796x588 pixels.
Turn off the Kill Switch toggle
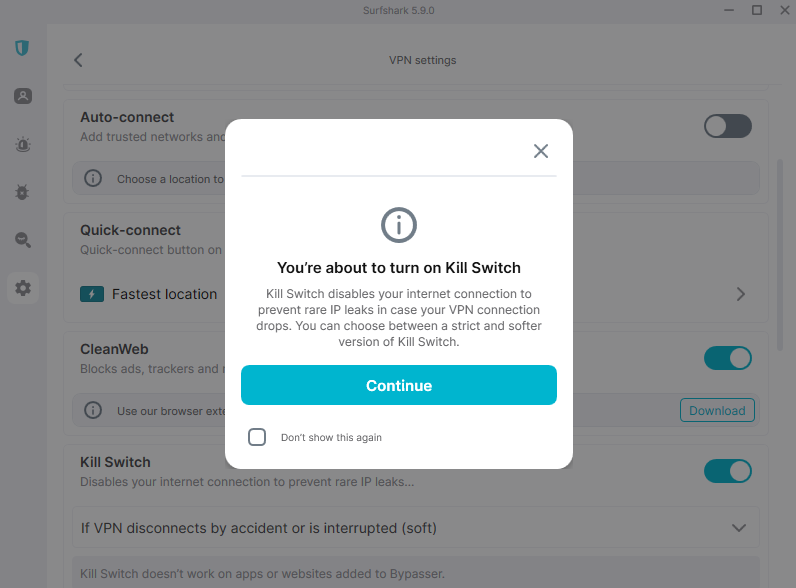pyautogui.click(x=727, y=470)
